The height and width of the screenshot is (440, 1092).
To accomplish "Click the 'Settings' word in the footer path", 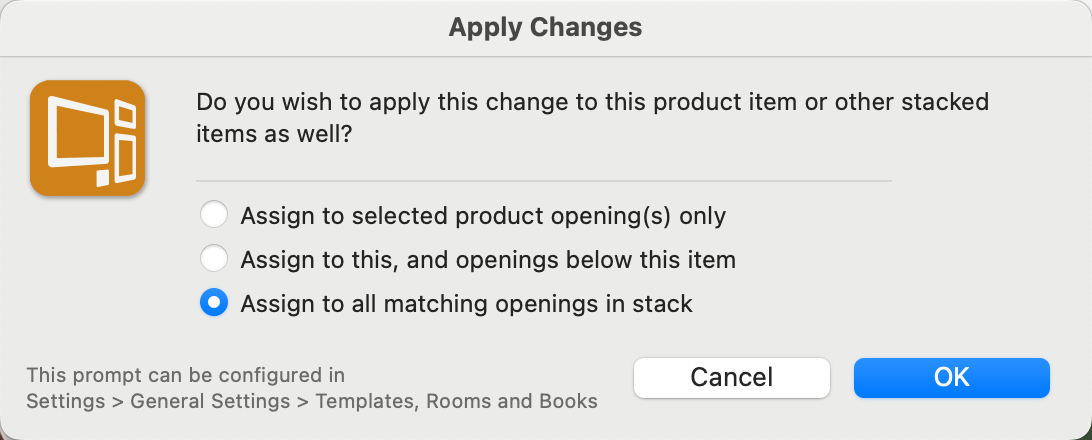I will 65,402.
